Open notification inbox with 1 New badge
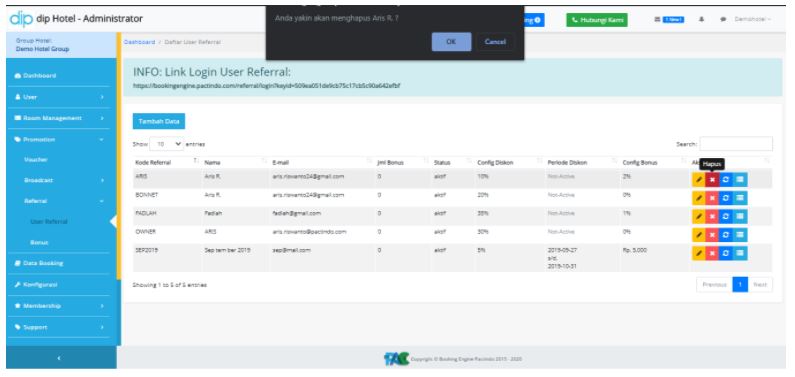Viewport: 795px width, 377px height. point(669,20)
